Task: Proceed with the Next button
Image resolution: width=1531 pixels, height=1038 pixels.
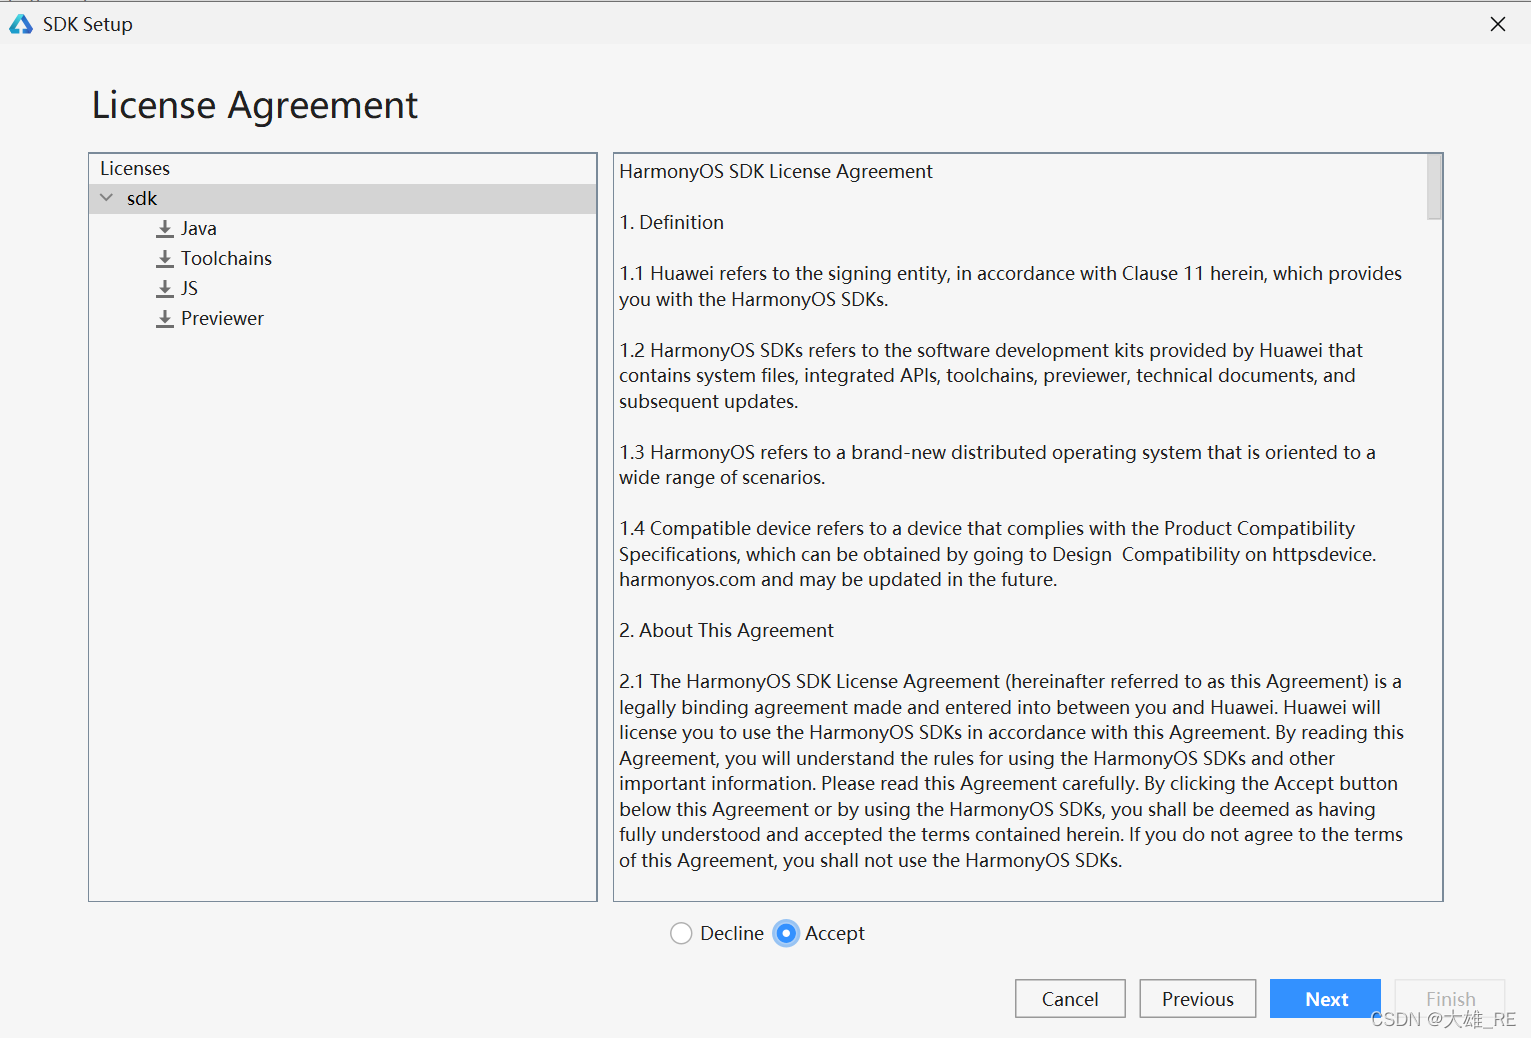Action: (1325, 999)
